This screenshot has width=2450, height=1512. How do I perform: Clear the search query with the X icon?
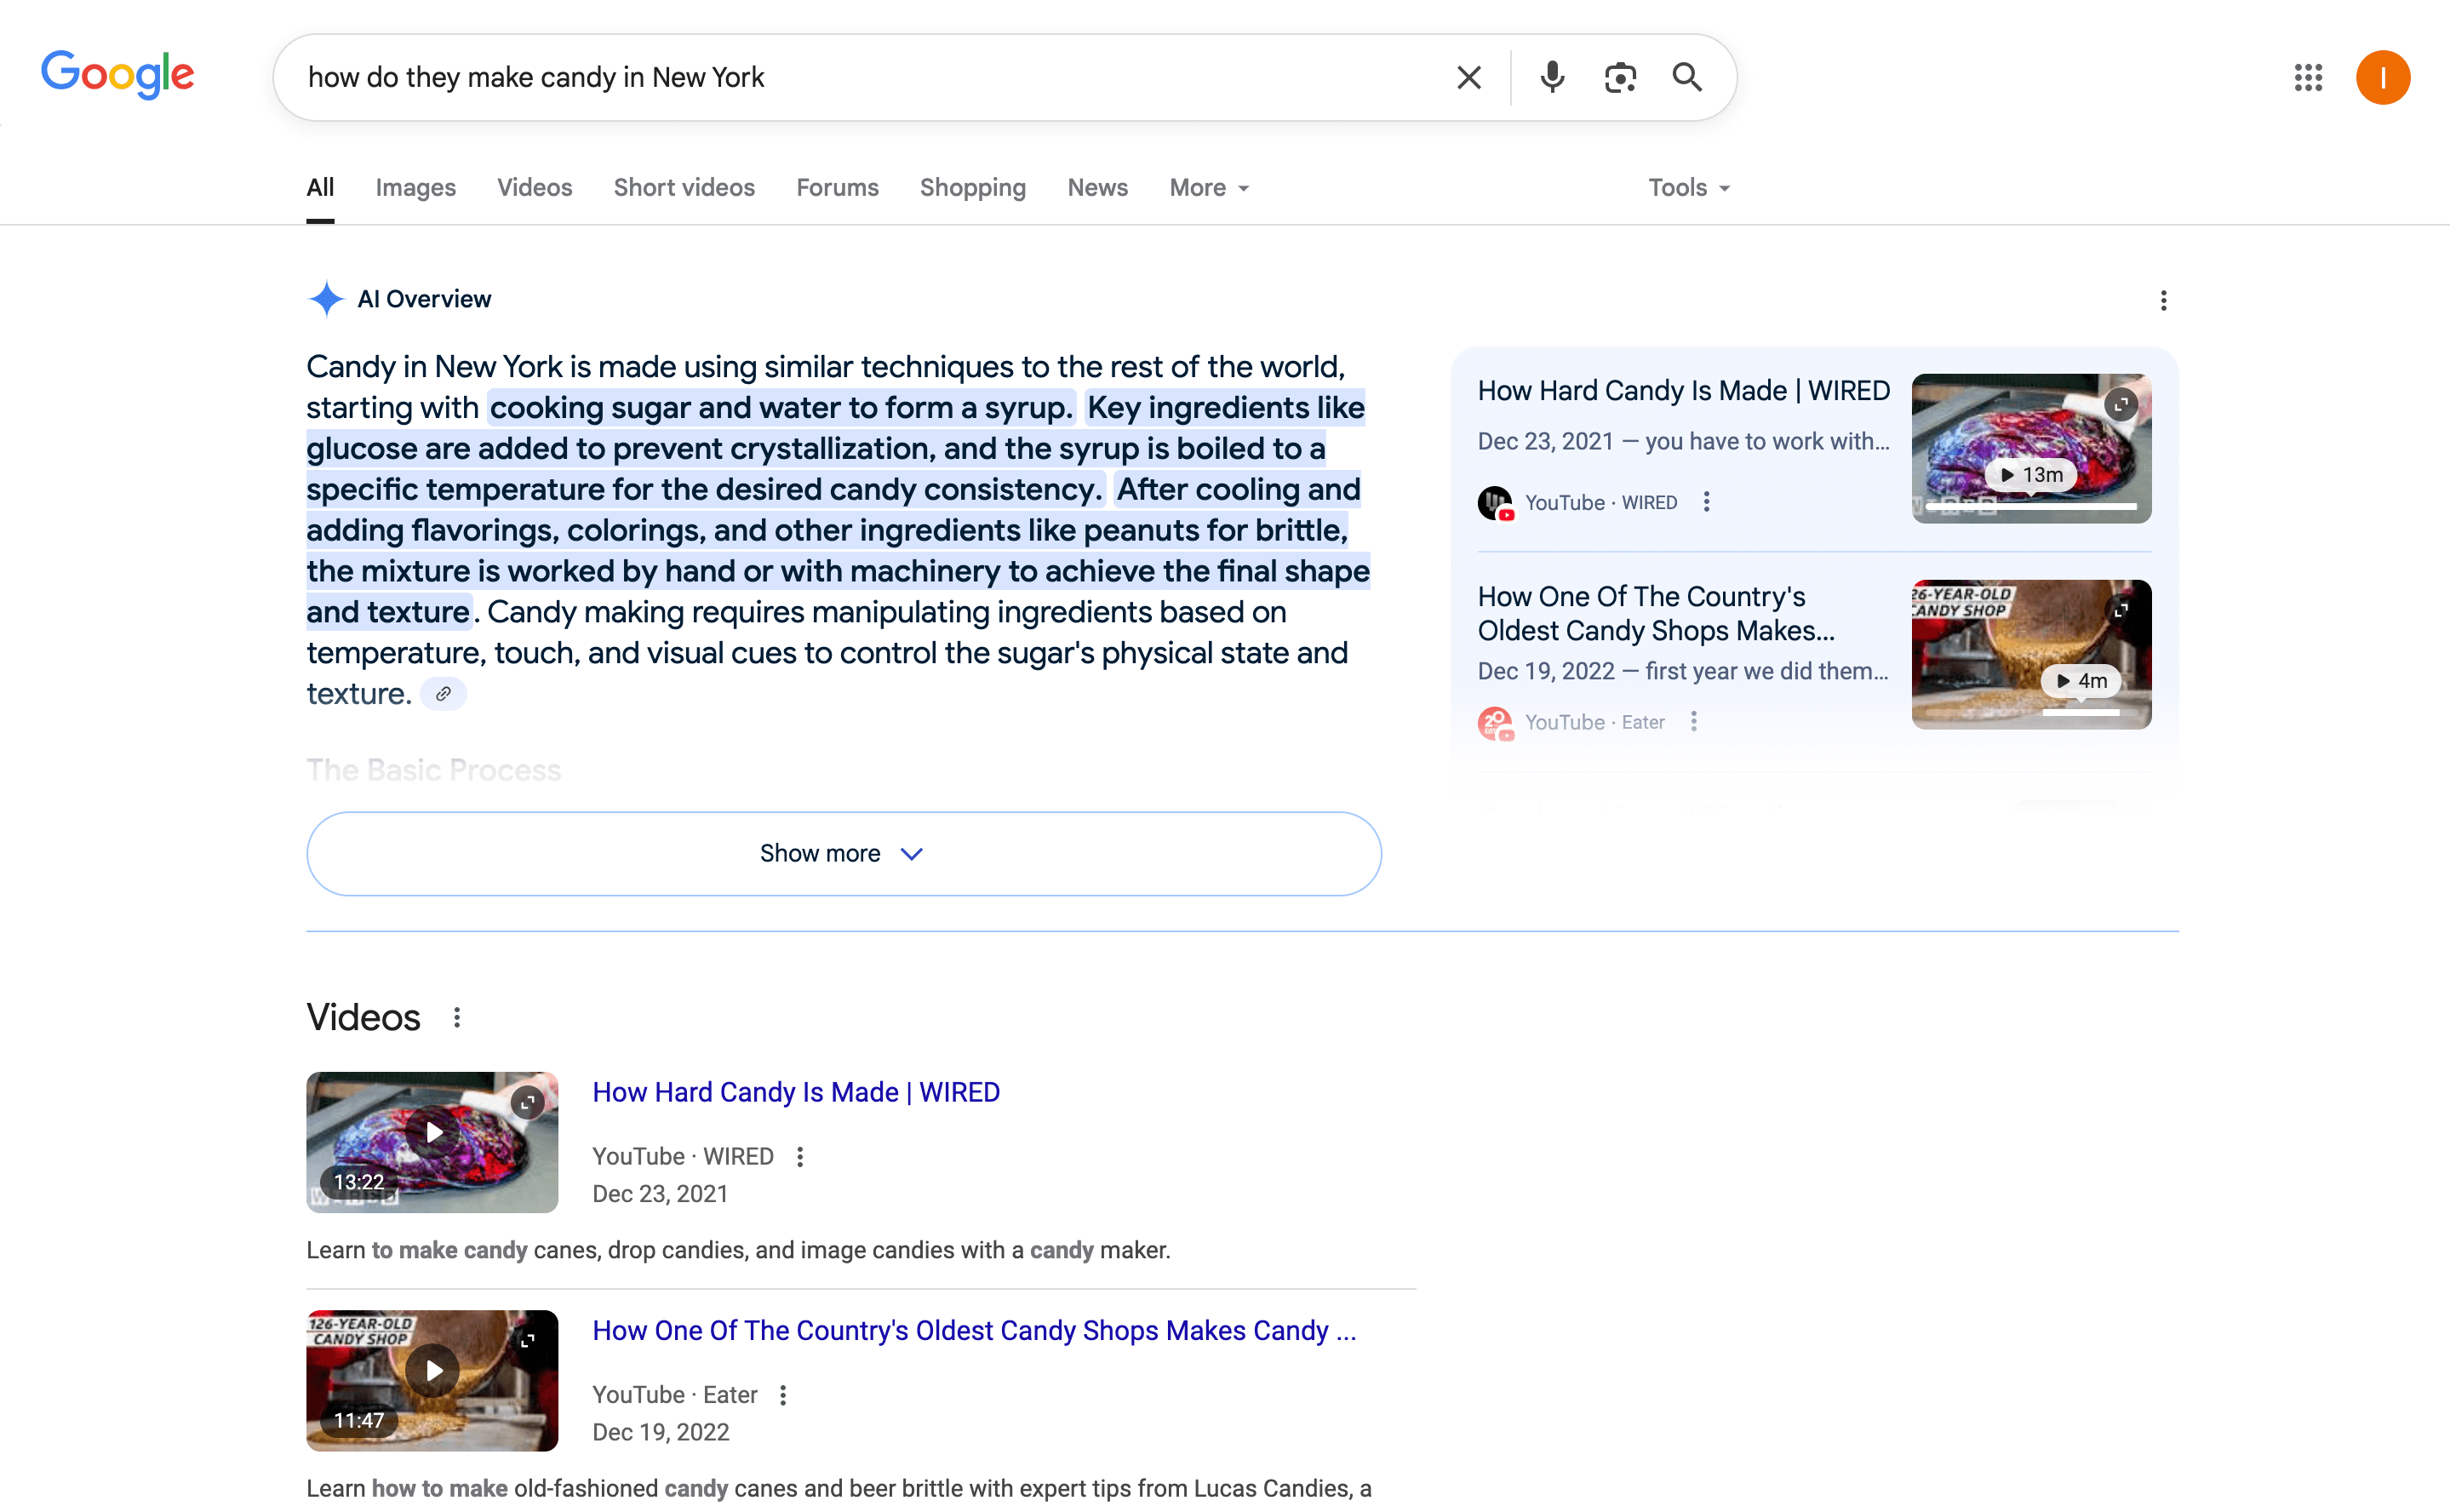(1468, 77)
